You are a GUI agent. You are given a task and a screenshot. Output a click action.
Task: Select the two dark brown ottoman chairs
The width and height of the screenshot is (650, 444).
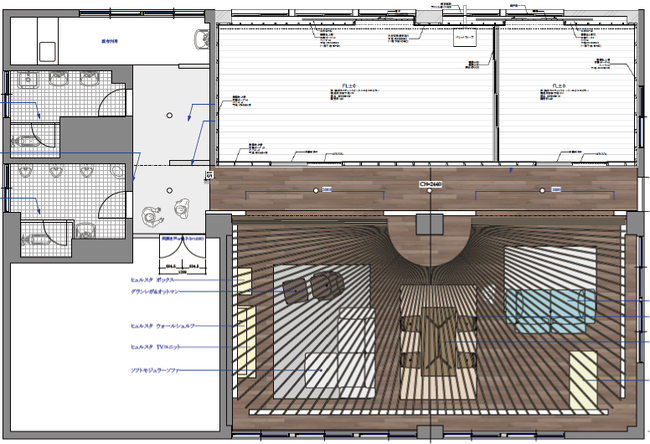(x=310, y=289)
